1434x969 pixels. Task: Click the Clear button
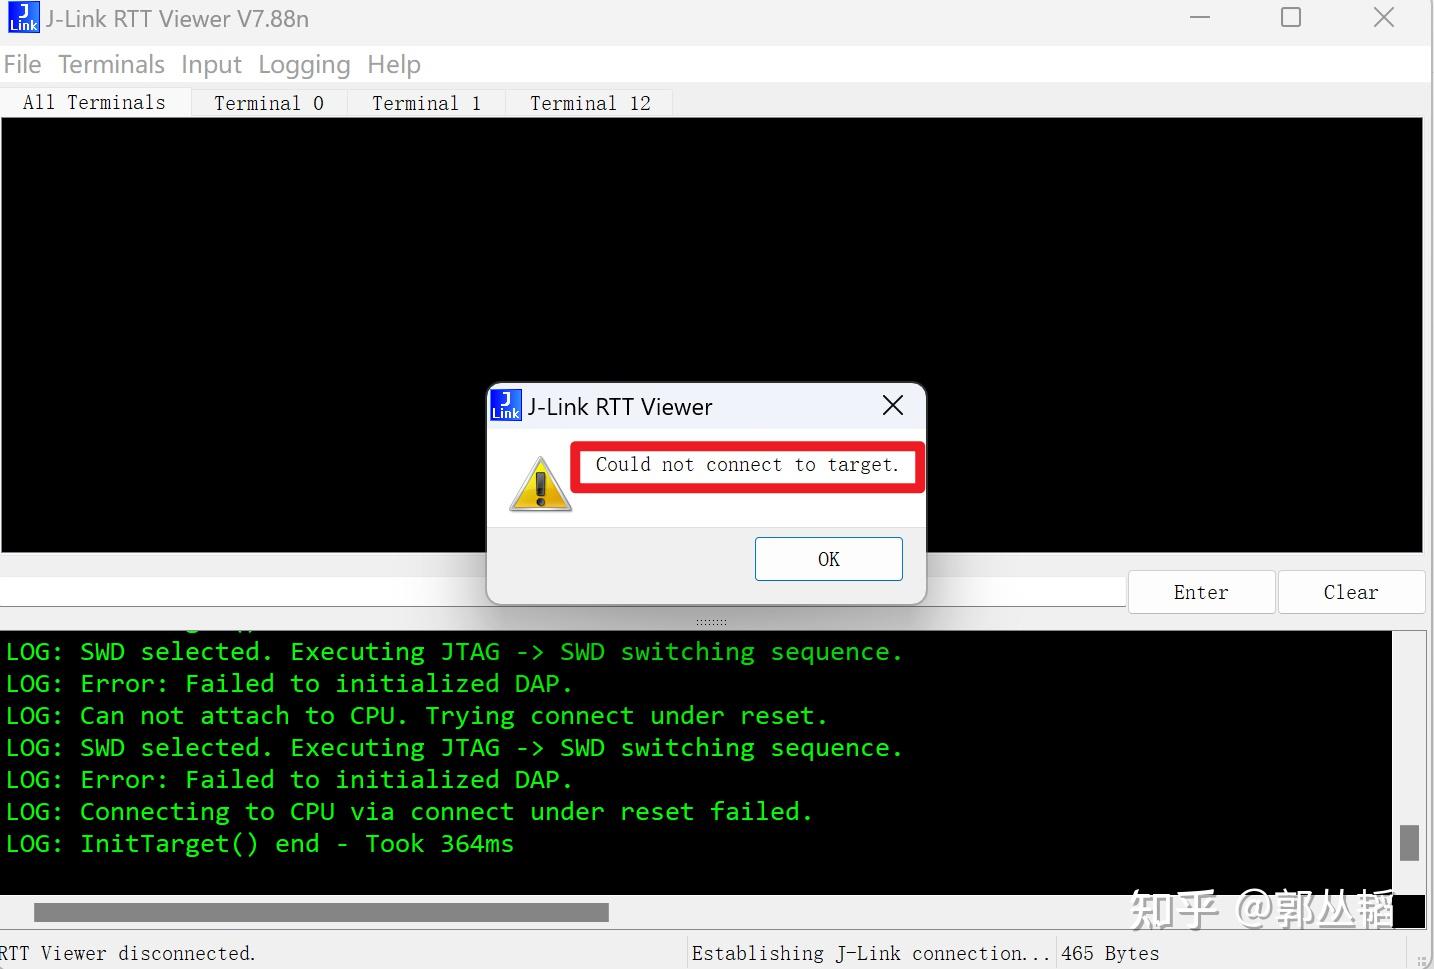pyautogui.click(x=1351, y=592)
